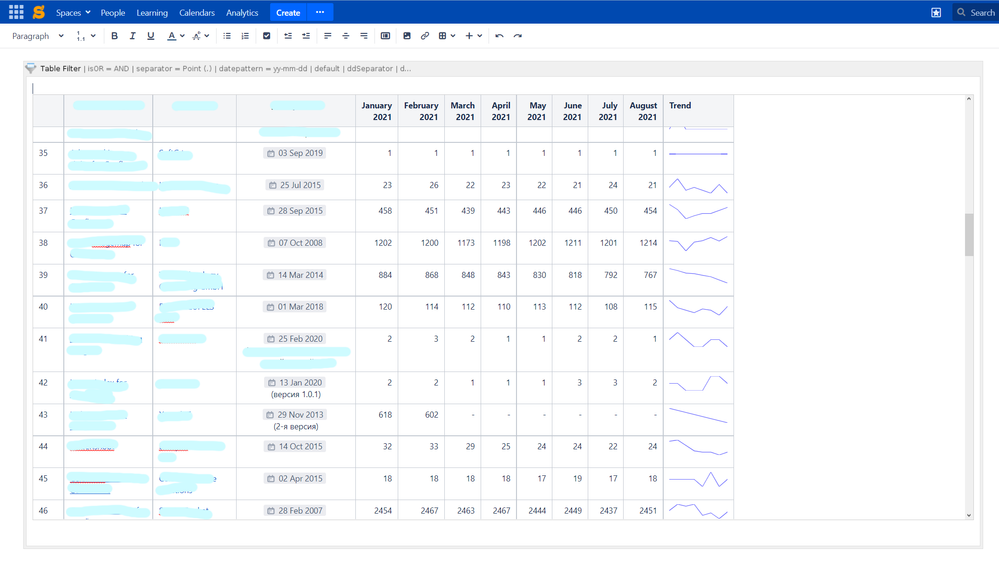Image resolution: width=999 pixels, height=567 pixels.
Task: Go to the Analytics menu item
Action: (242, 13)
